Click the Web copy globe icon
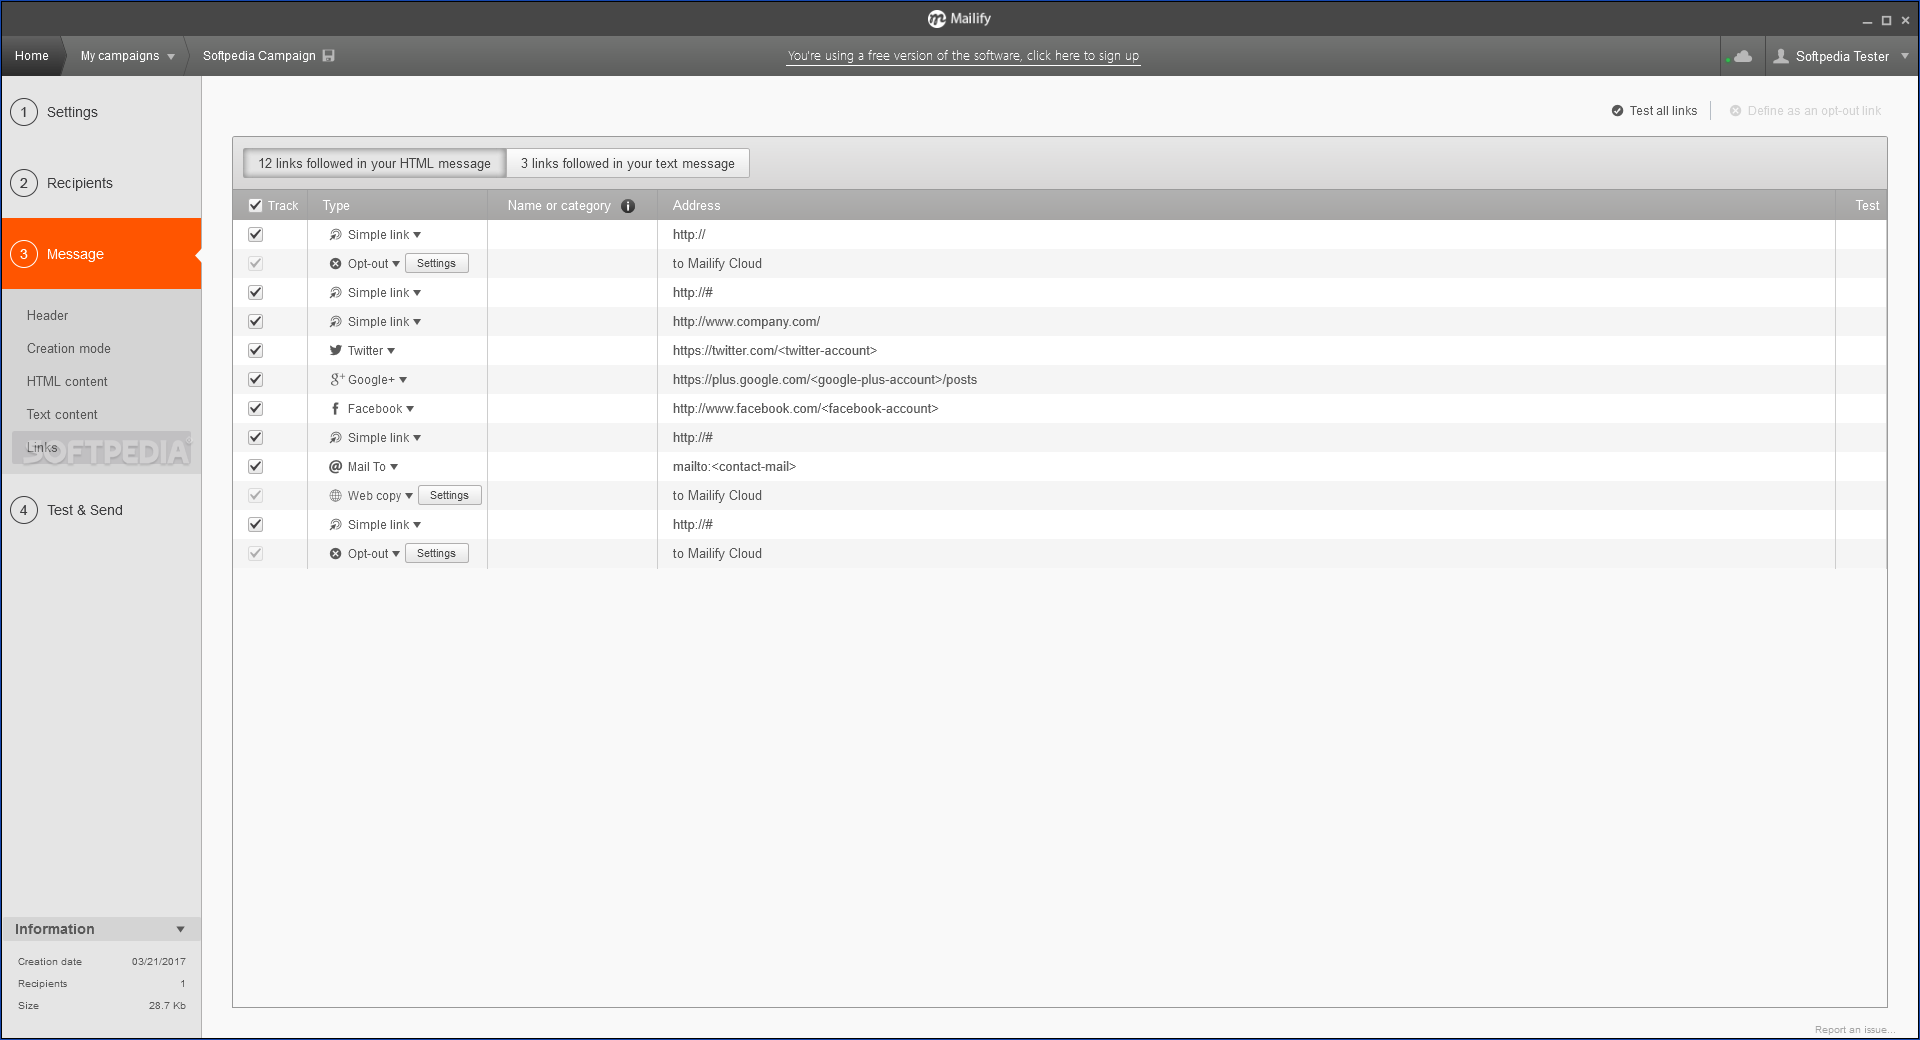Screen dimensions: 1920x1040 tap(336, 496)
